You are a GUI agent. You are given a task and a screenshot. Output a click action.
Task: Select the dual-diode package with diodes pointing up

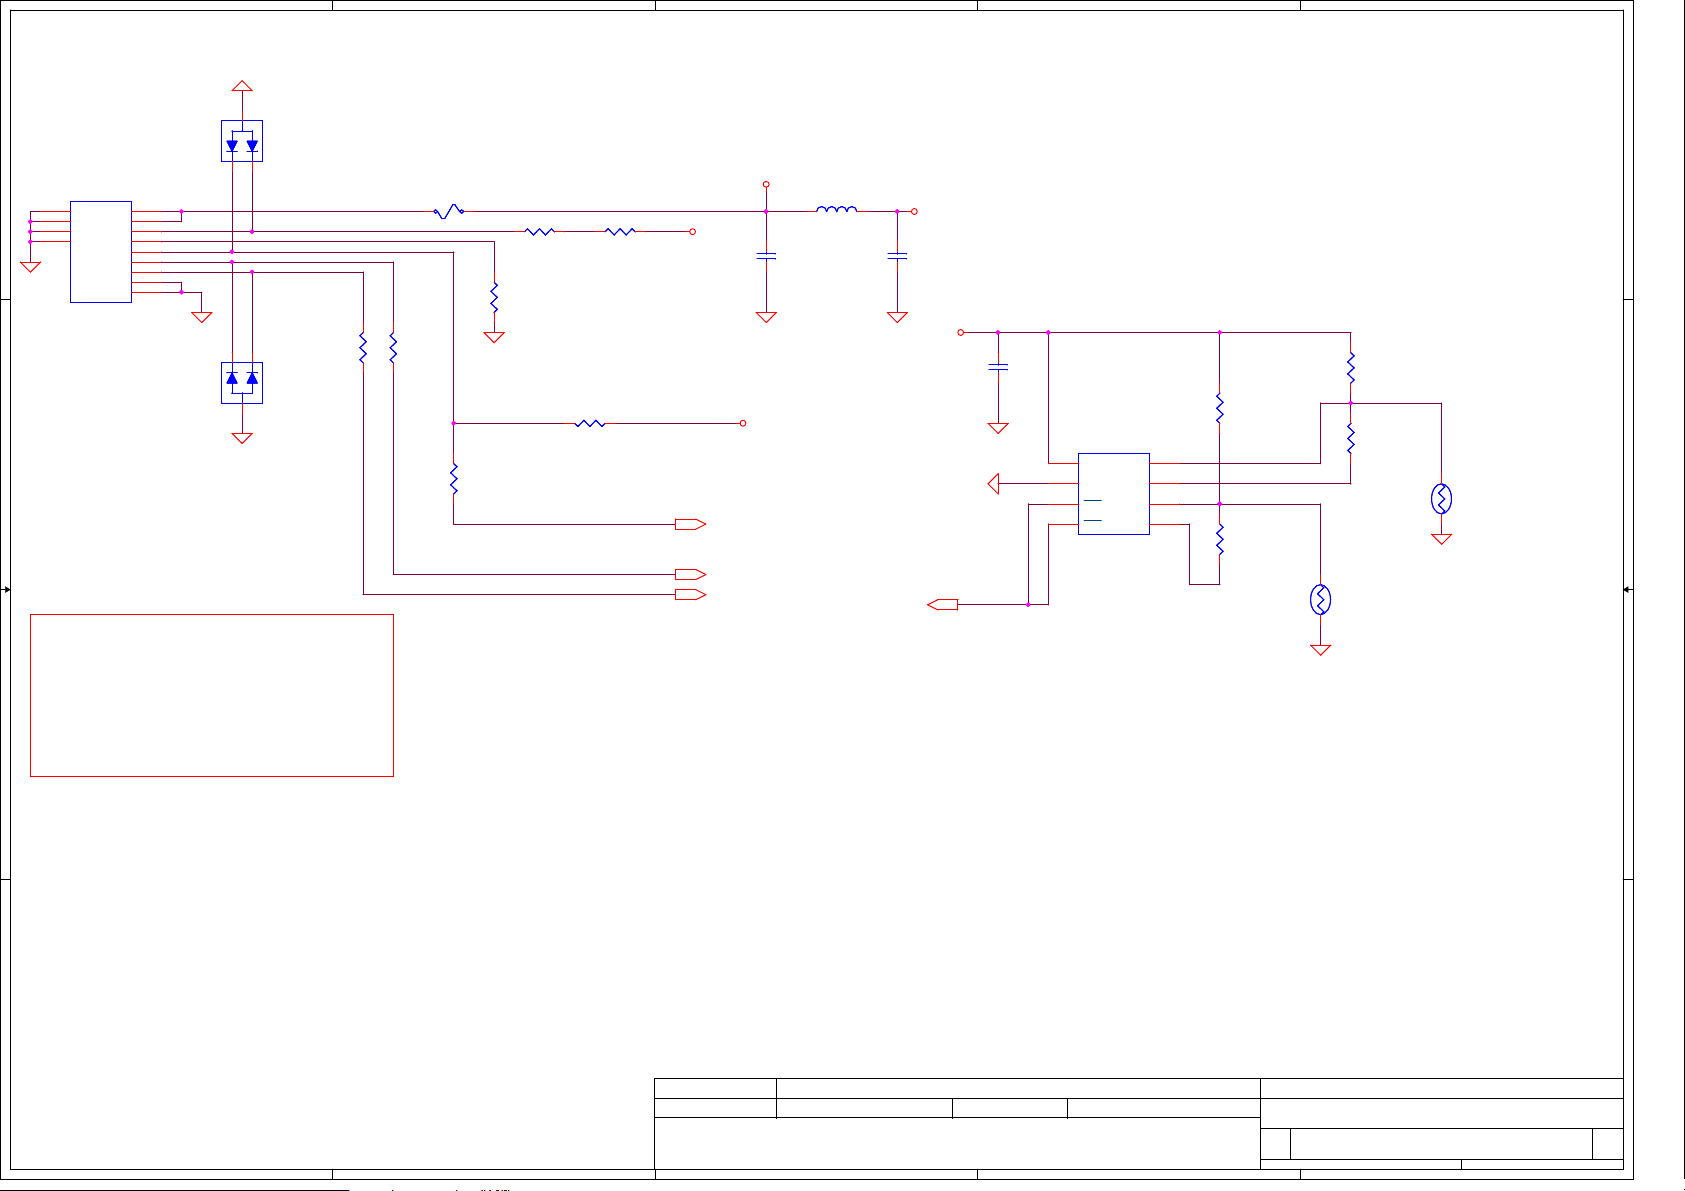click(x=242, y=383)
